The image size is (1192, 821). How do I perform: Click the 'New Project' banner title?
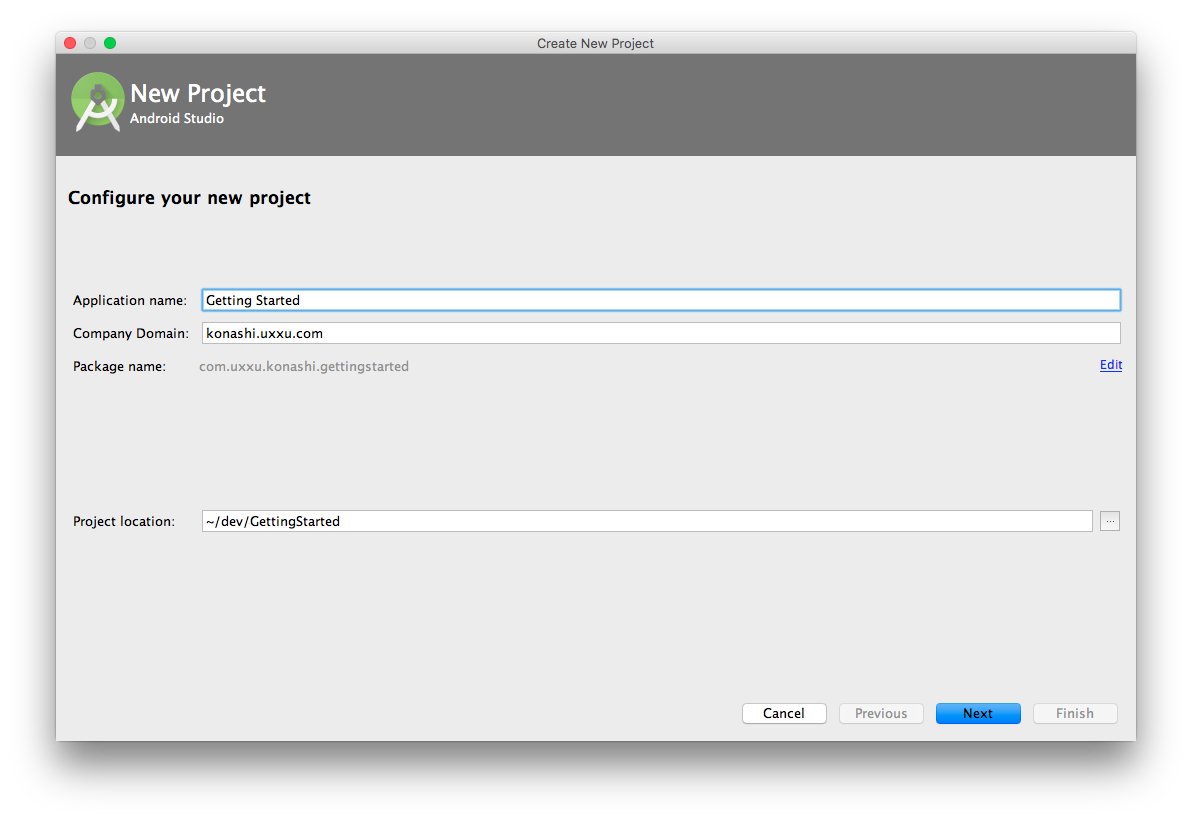[x=198, y=93]
